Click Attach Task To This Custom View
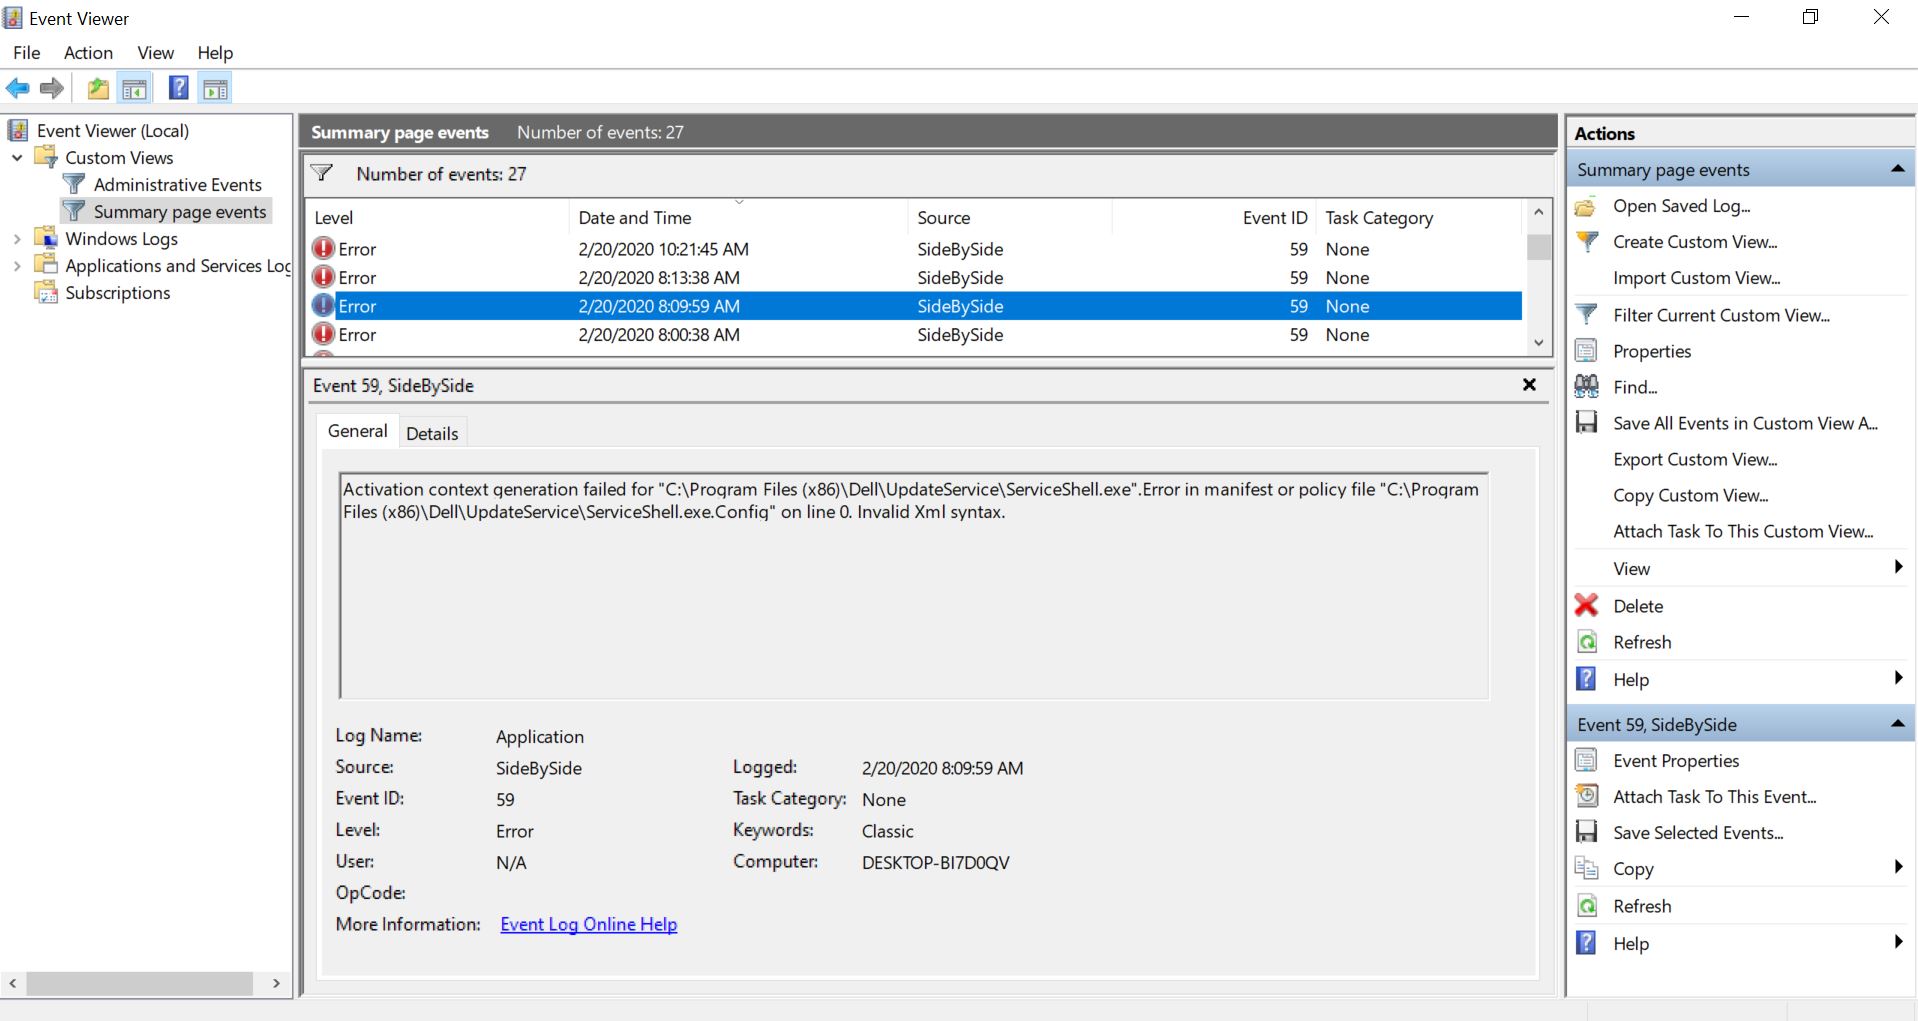This screenshot has width=1918, height=1021. (1743, 532)
